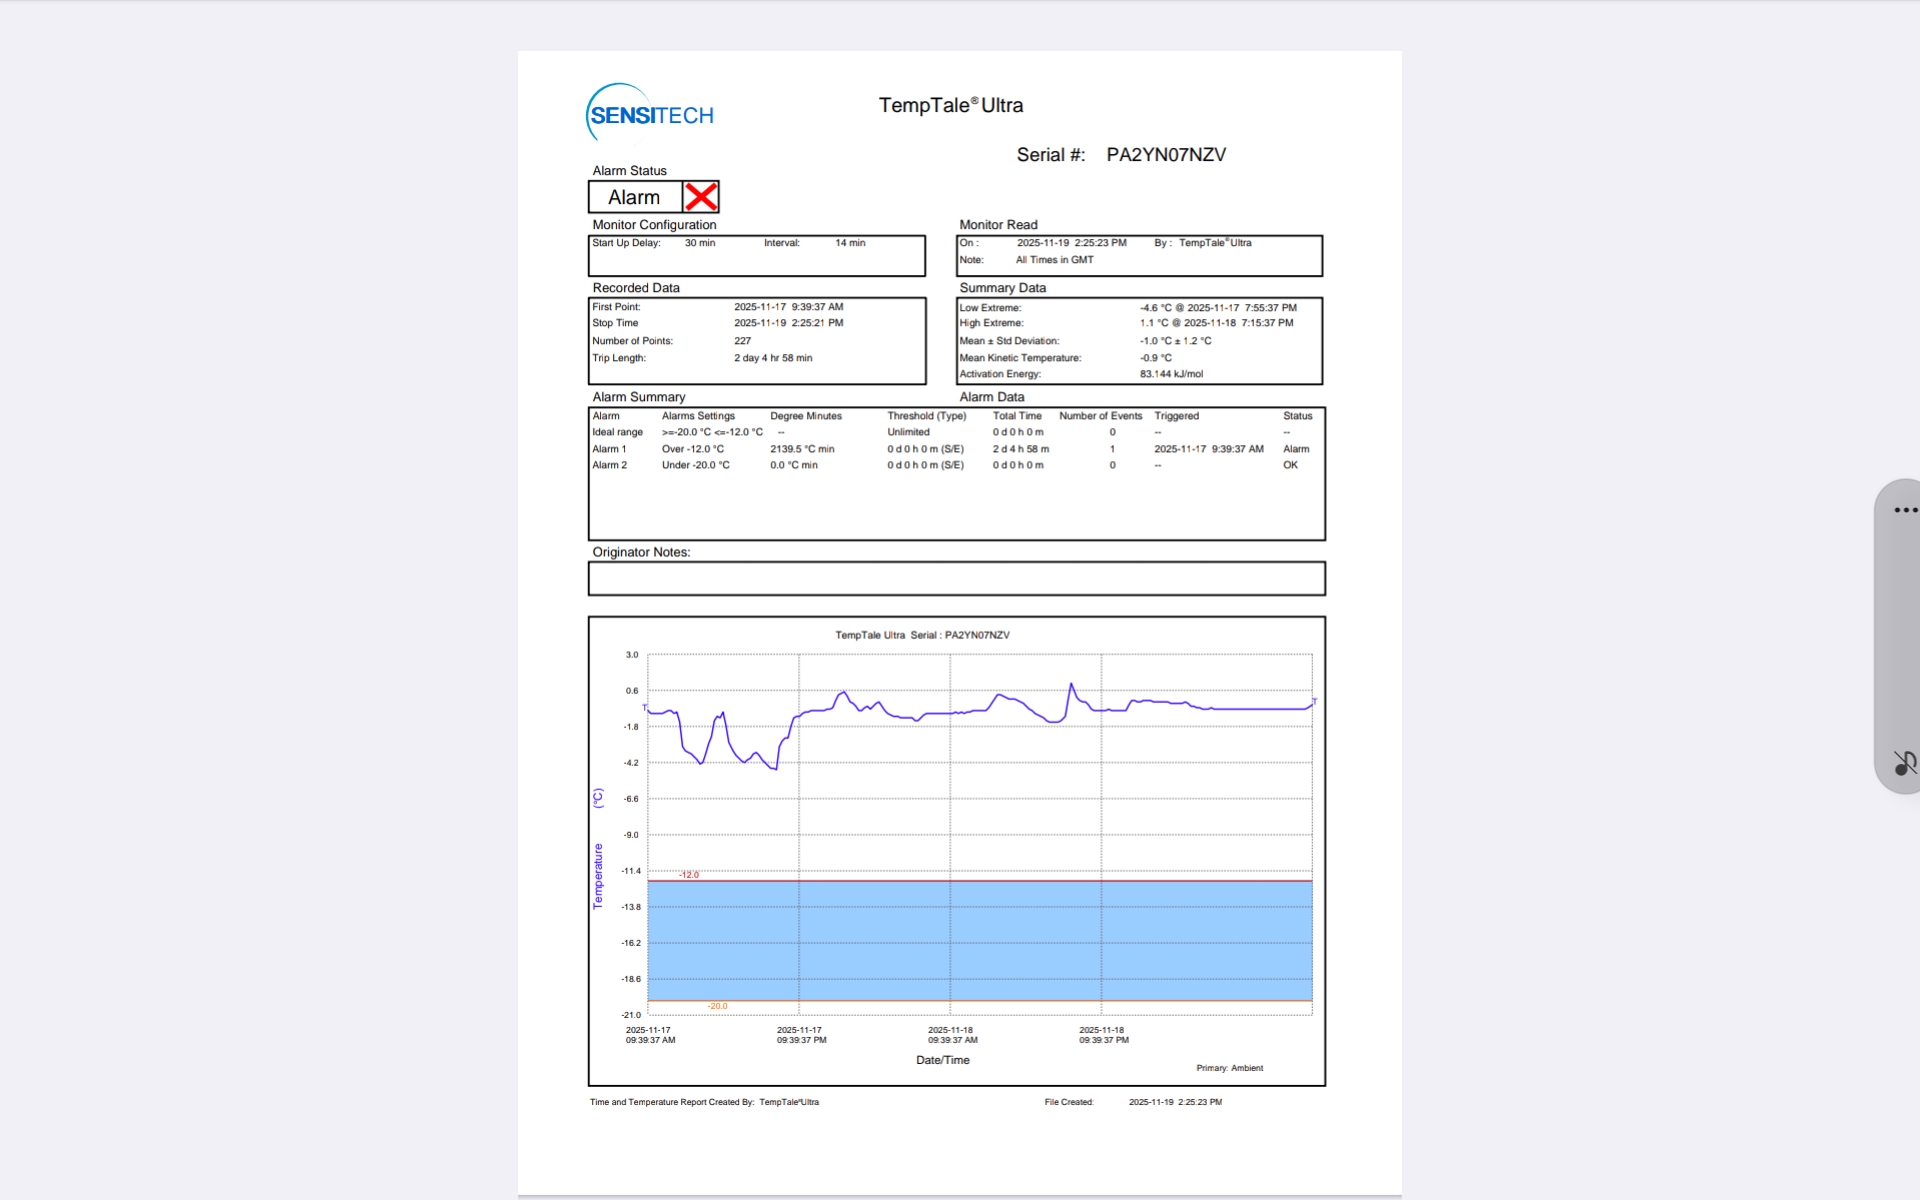Toggle the muted music note icon

[1904, 763]
